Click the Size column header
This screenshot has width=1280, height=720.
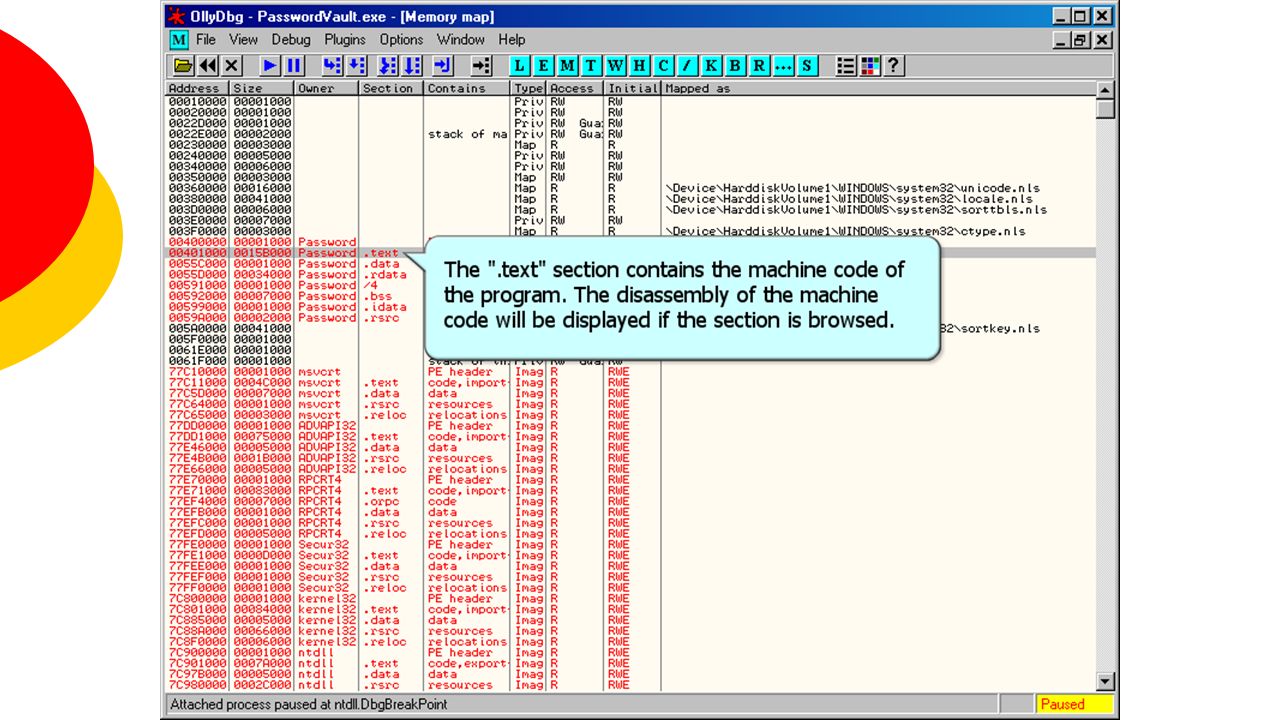click(x=262, y=88)
